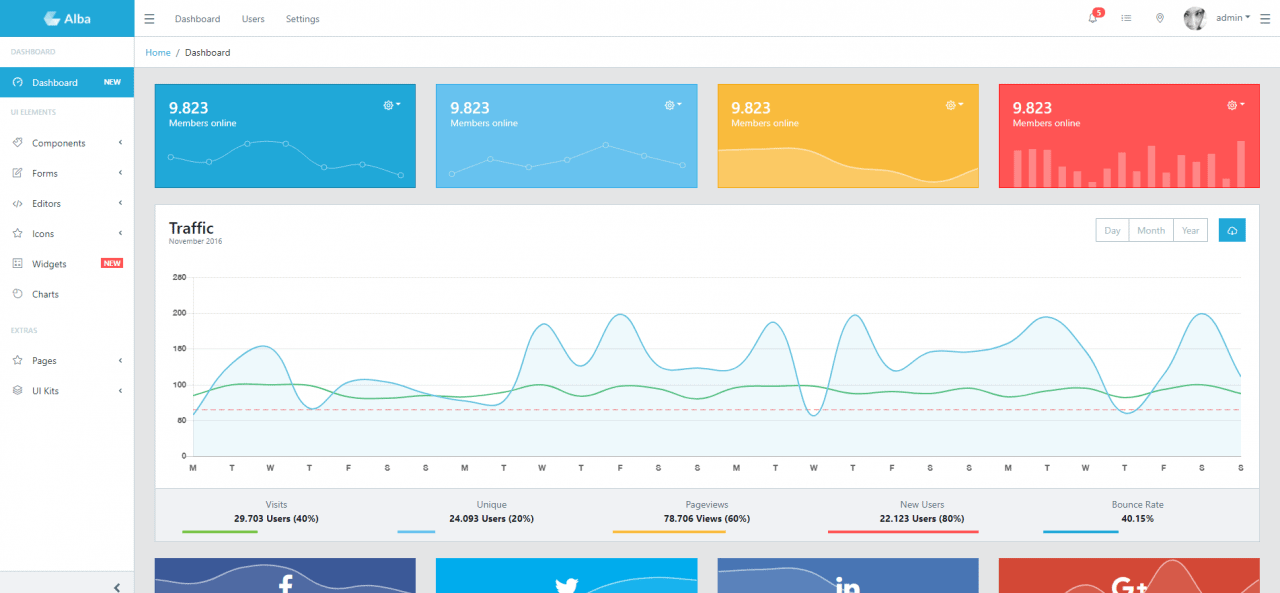Select the Month traffic view
The width and height of the screenshot is (1280, 593).
[x=1151, y=230]
